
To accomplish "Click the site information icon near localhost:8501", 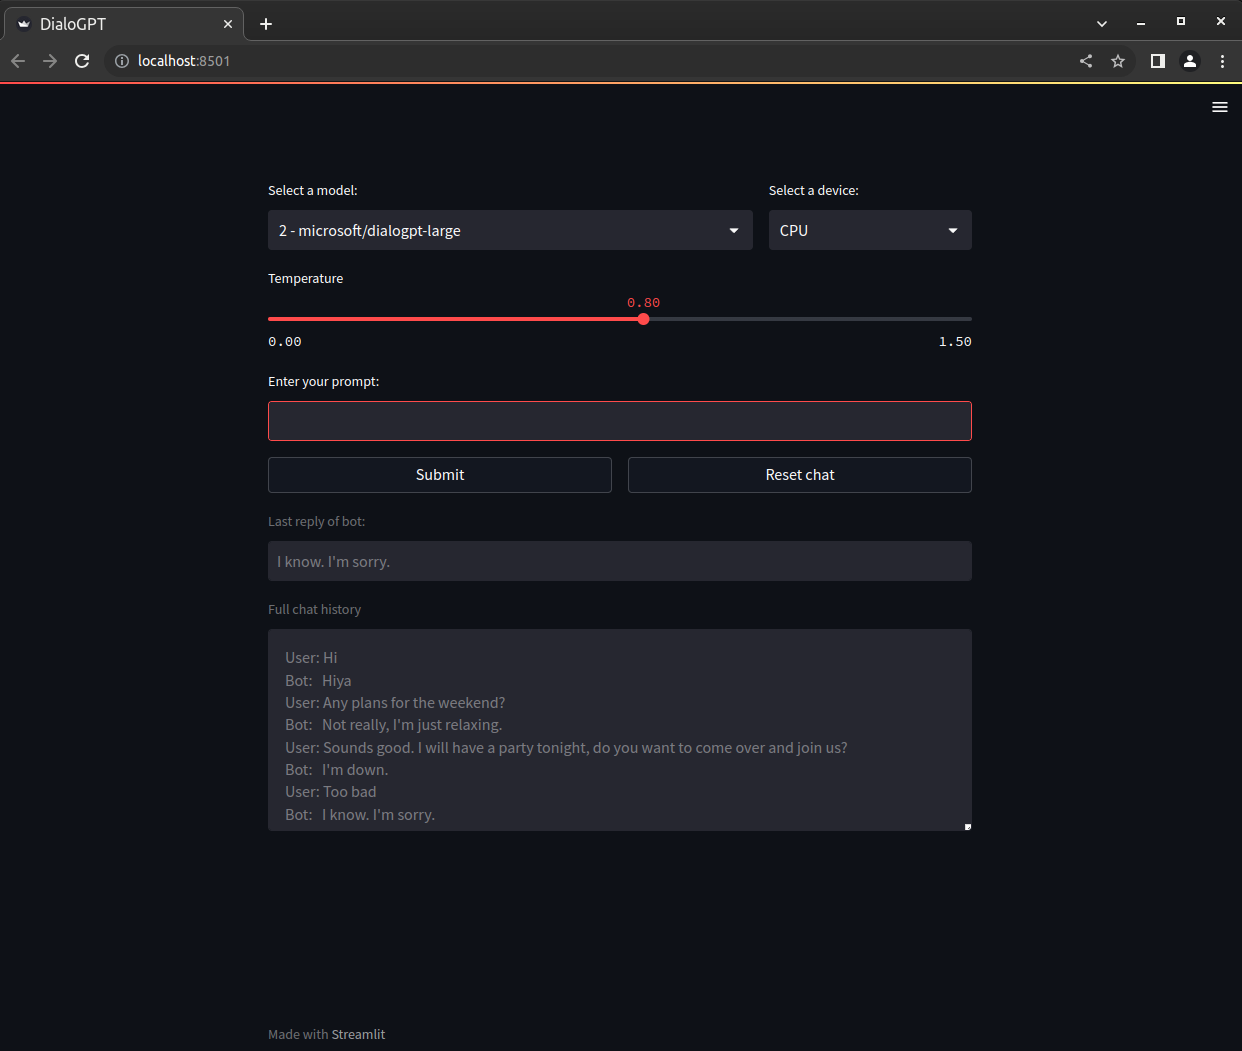I will [121, 60].
